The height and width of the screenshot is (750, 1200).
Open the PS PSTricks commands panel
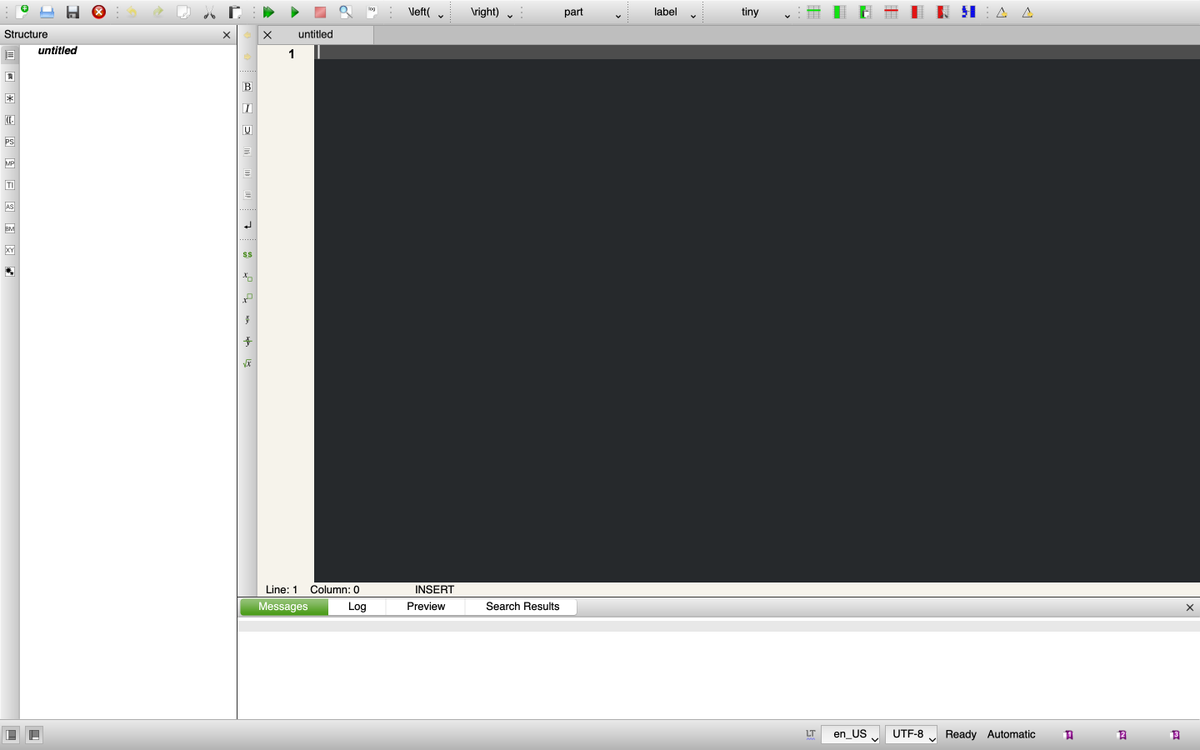[x=9, y=142]
